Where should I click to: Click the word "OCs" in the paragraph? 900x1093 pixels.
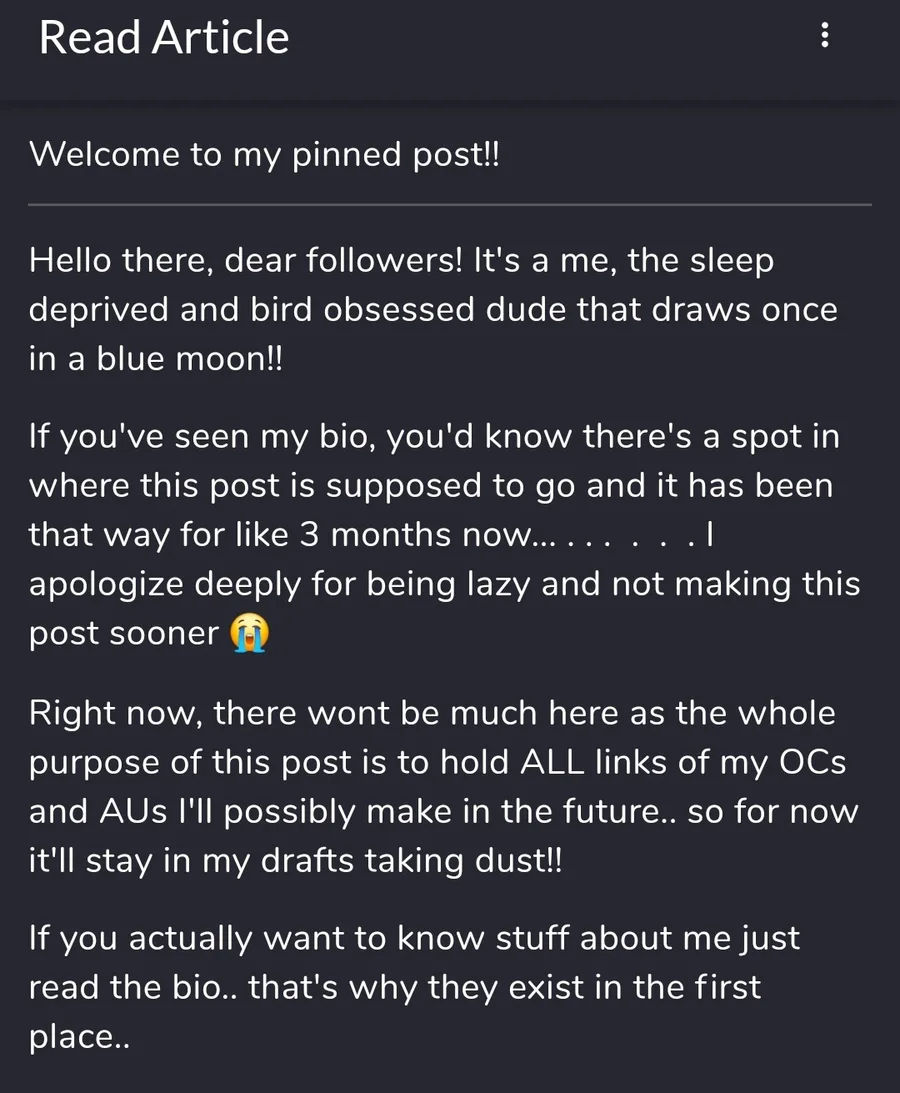(806, 762)
